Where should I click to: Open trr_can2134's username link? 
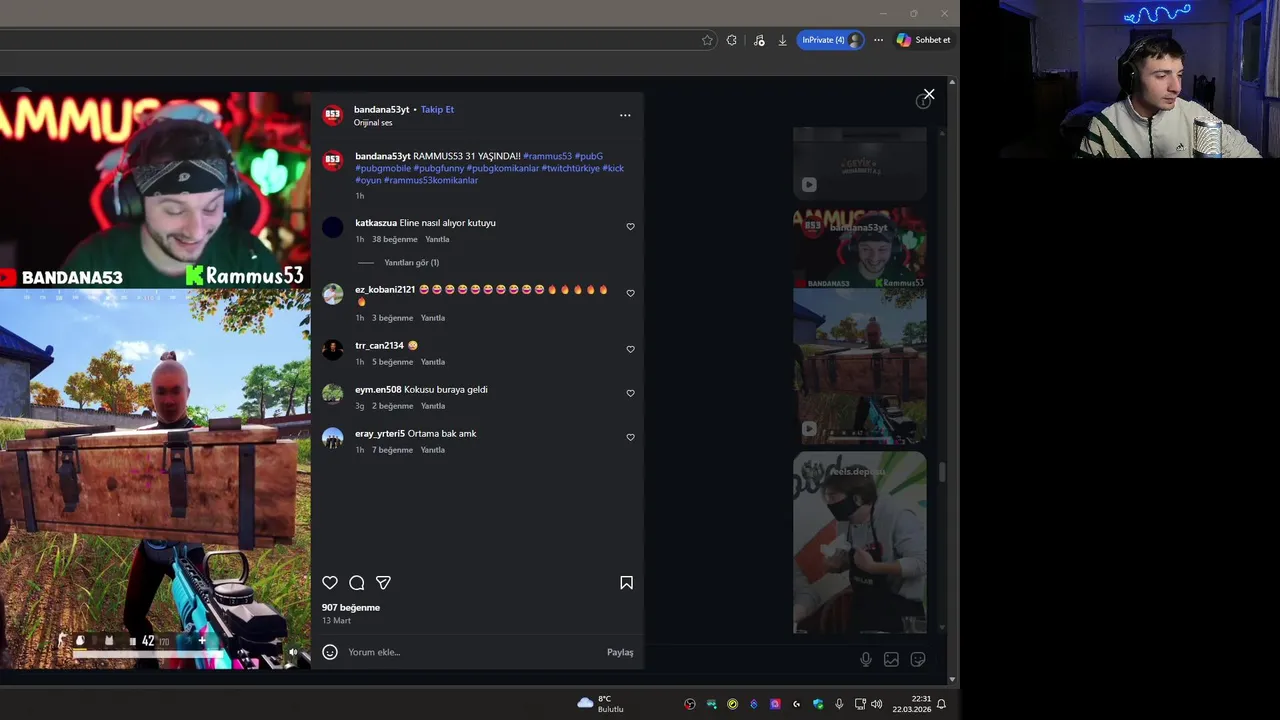pos(379,345)
